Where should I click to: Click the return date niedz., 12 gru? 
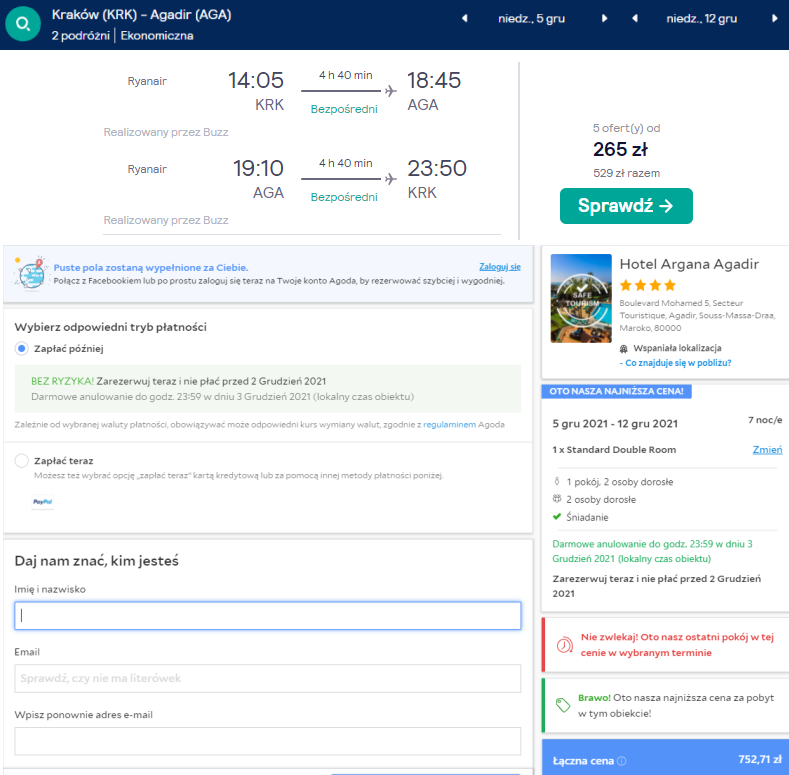pos(701,19)
